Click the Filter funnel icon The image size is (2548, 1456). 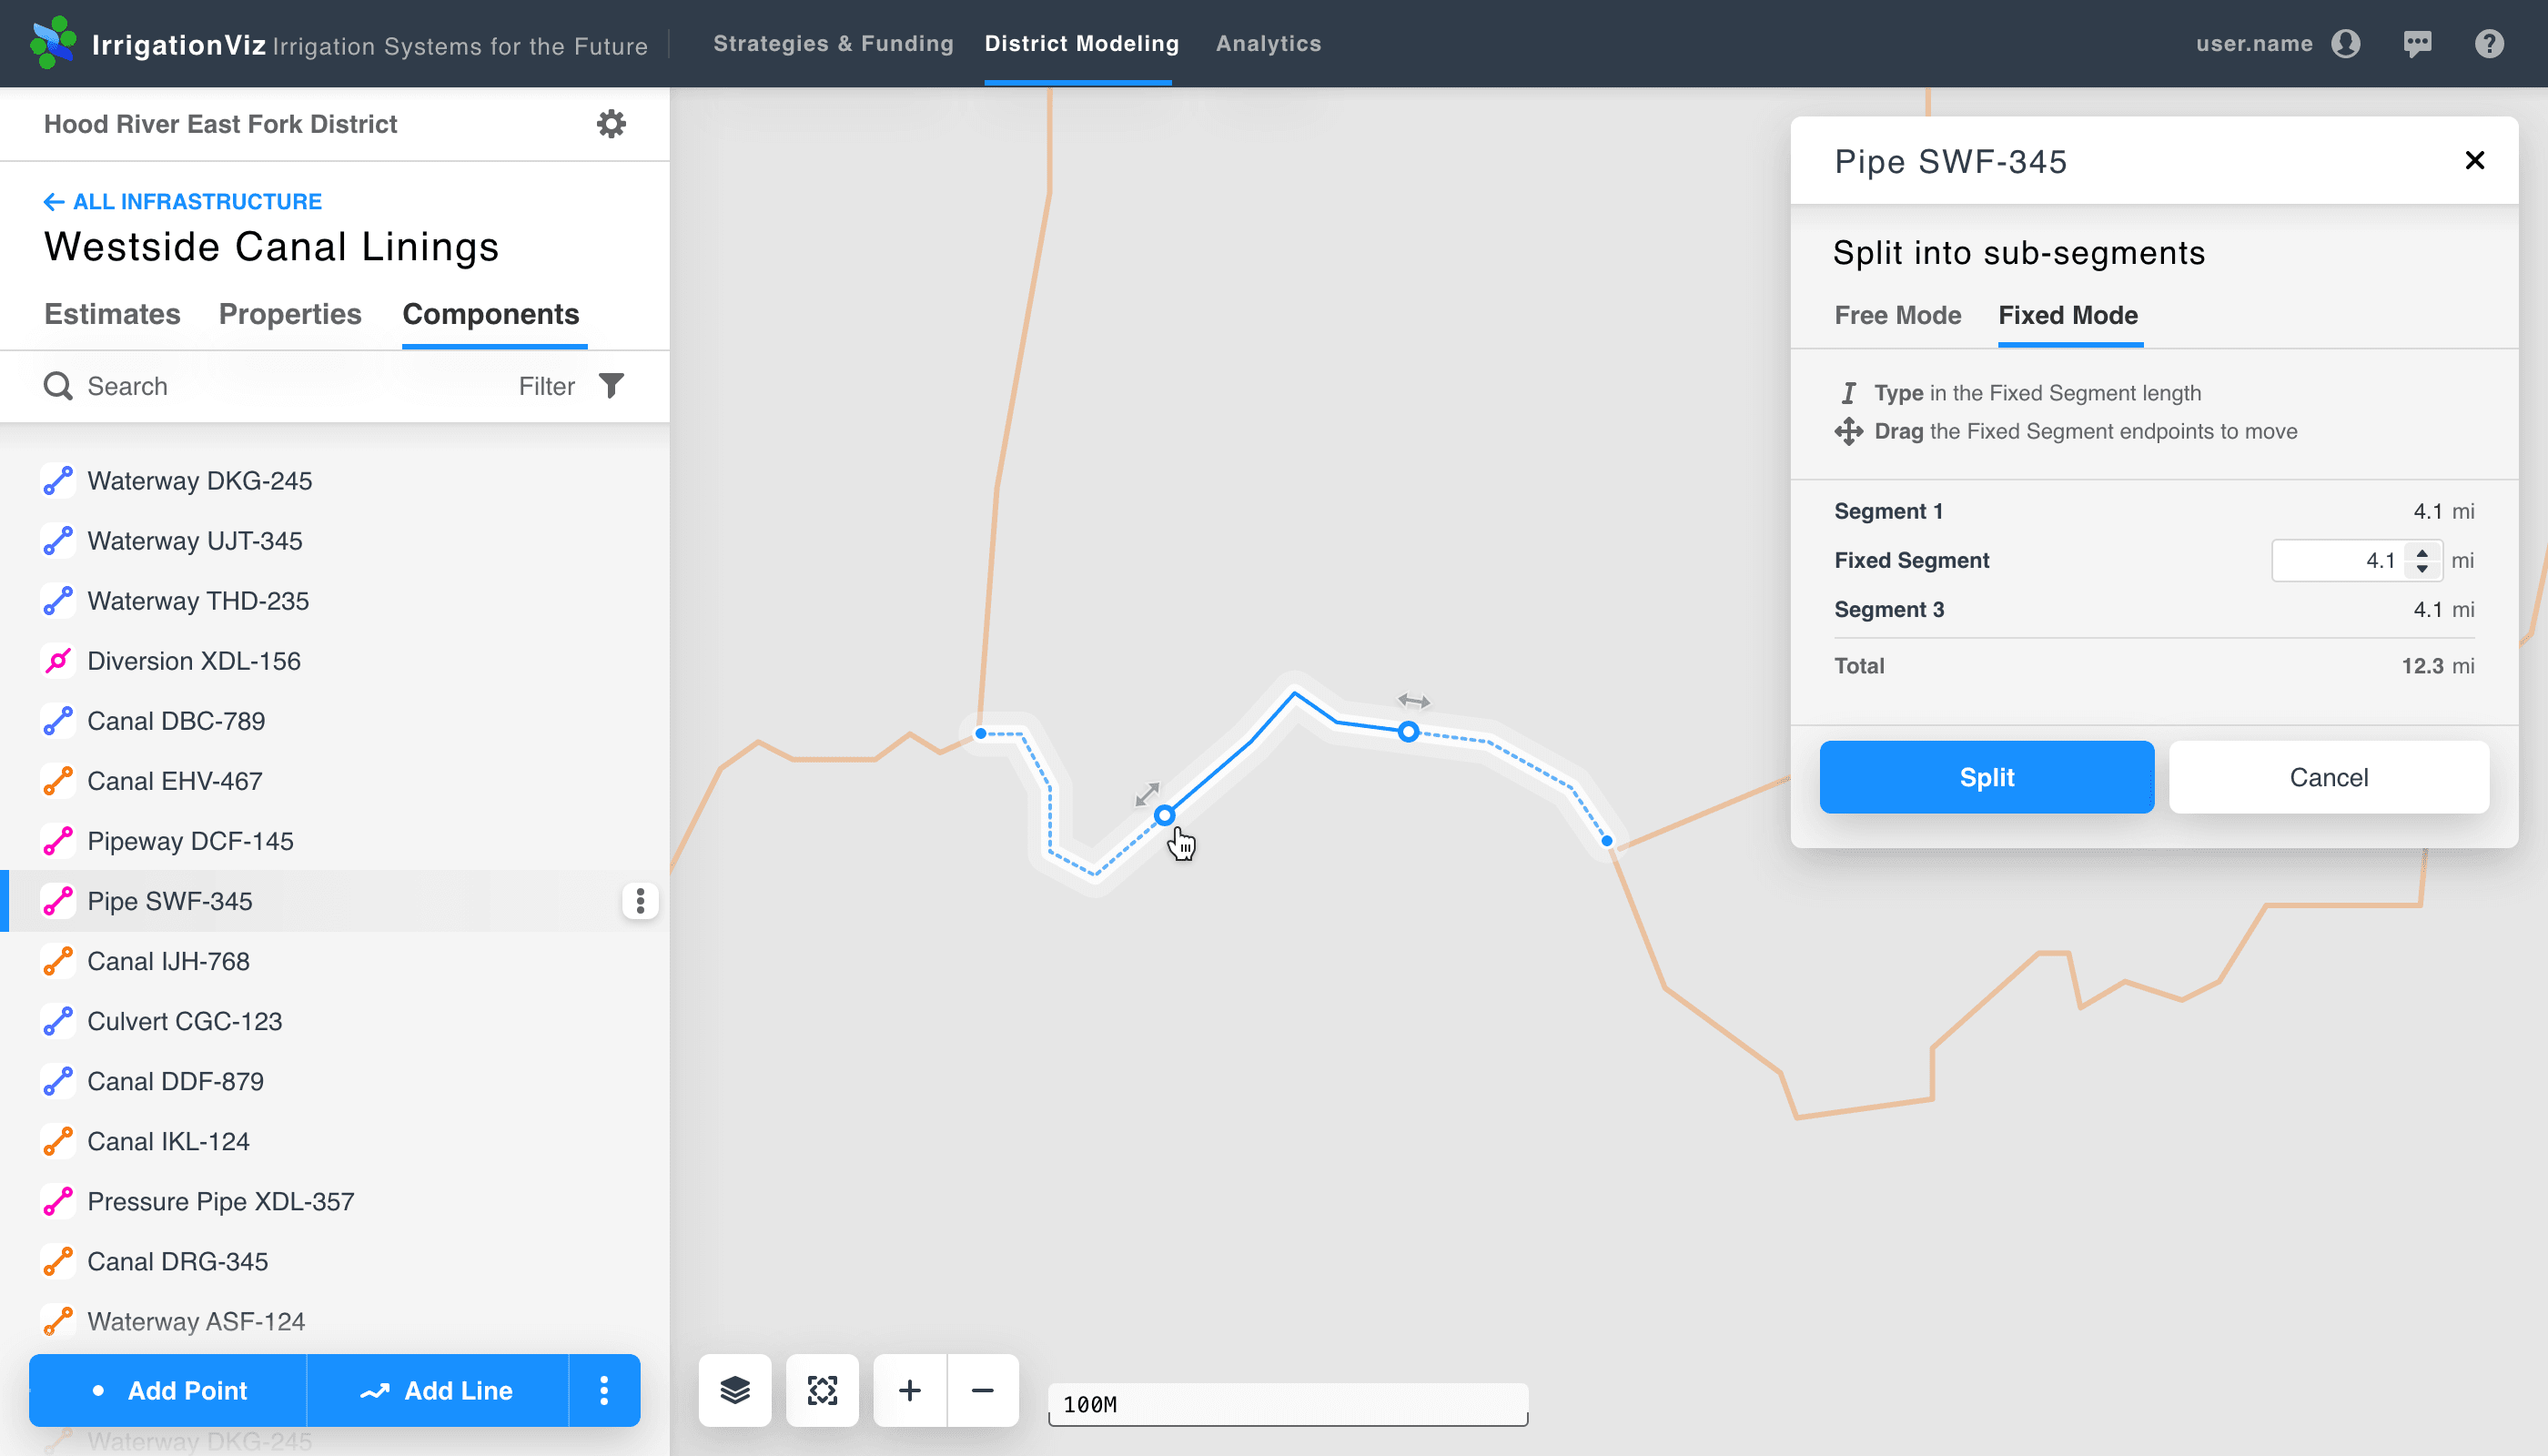pos(611,386)
